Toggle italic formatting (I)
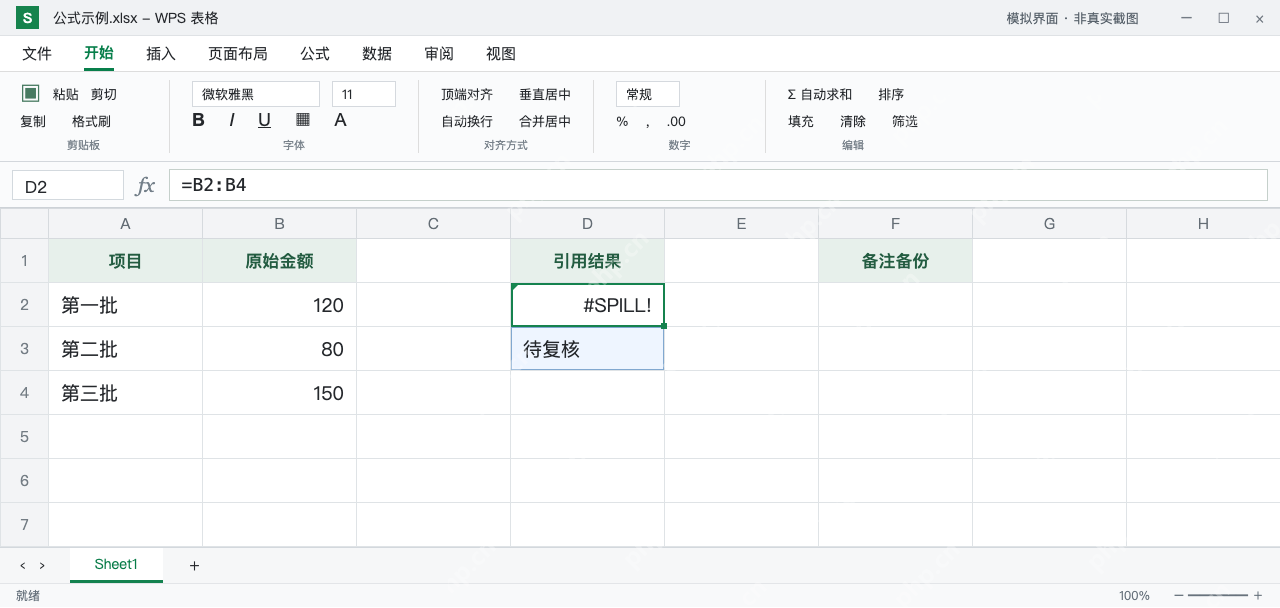 coord(232,120)
